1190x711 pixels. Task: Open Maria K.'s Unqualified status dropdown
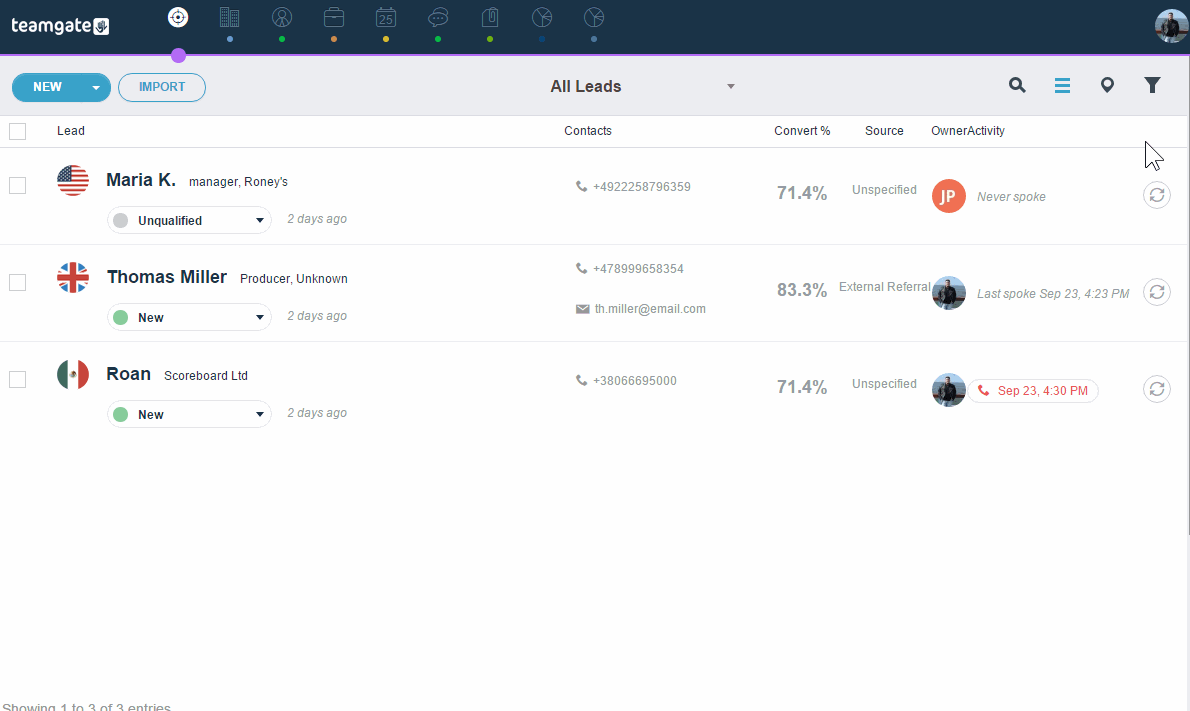(x=189, y=220)
